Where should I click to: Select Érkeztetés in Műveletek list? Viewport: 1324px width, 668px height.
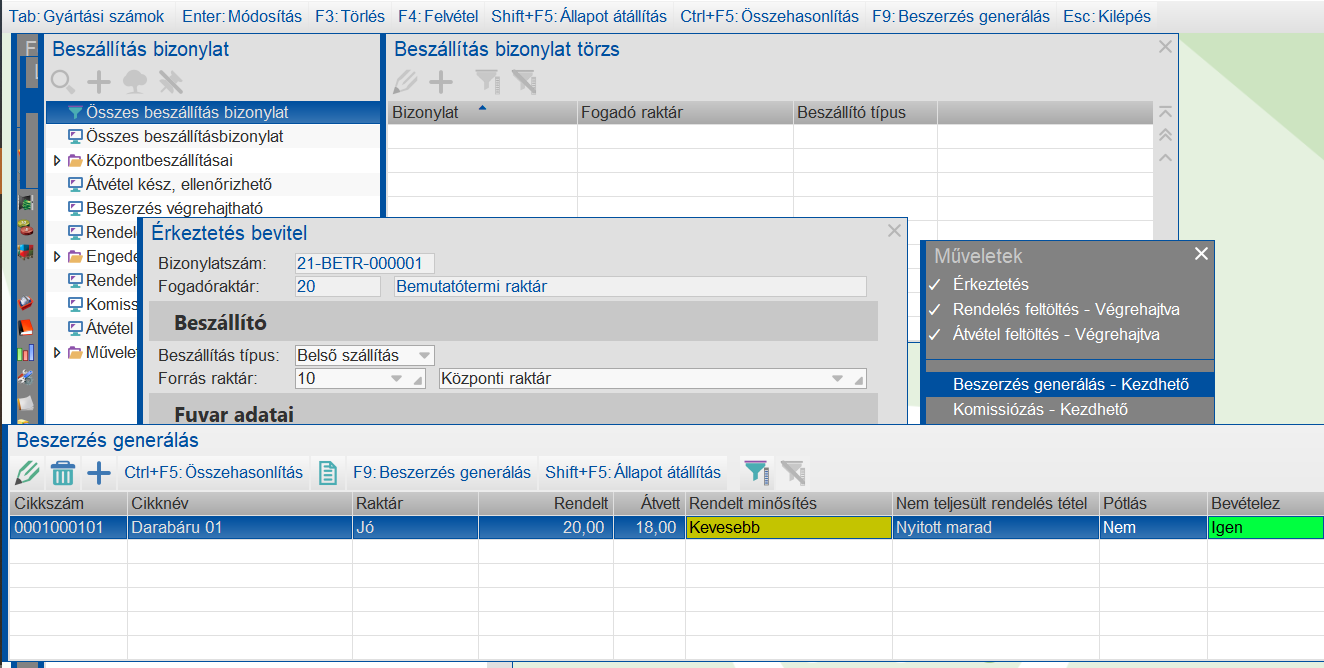(x=1070, y=284)
